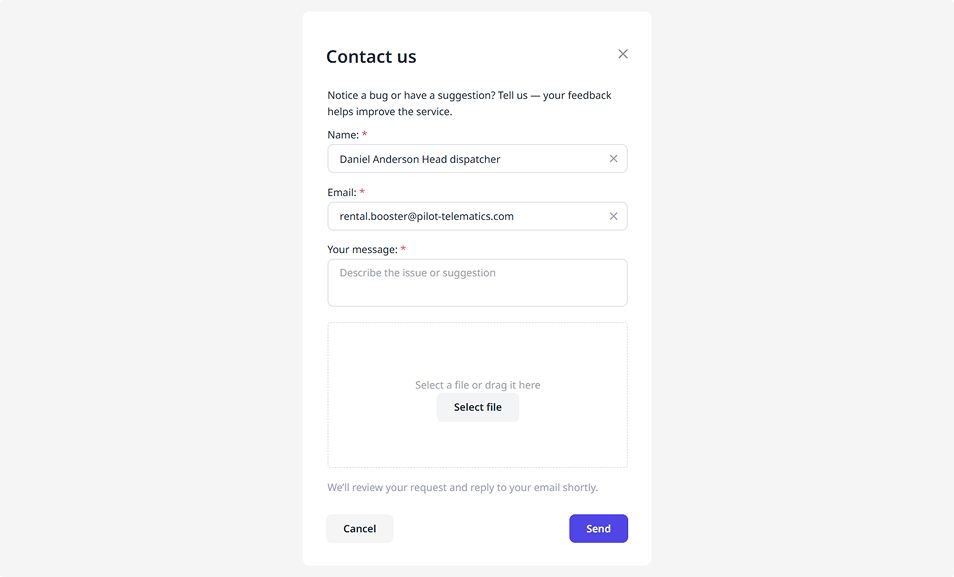The width and height of the screenshot is (954, 577).
Task: Close the Contact us dialog
Action: [623, 54]
